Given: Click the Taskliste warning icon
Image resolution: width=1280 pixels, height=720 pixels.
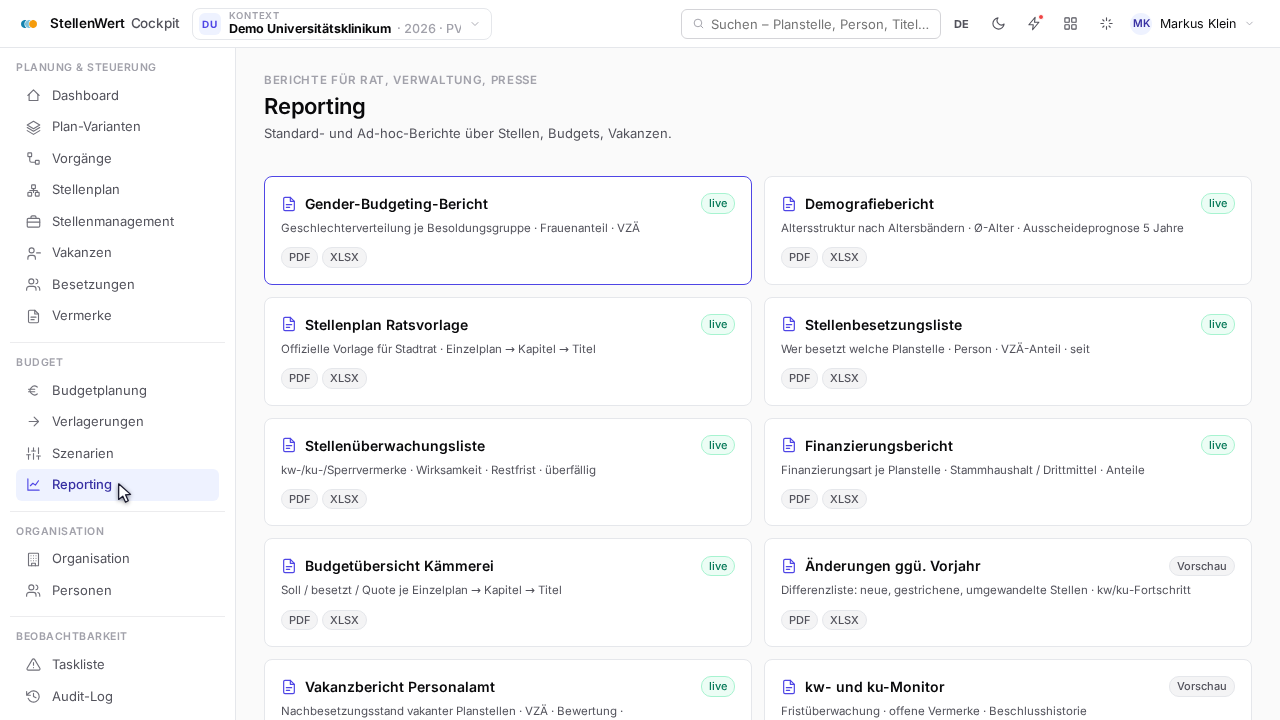Looking at the screenshot, I should [x=33, y=665].
